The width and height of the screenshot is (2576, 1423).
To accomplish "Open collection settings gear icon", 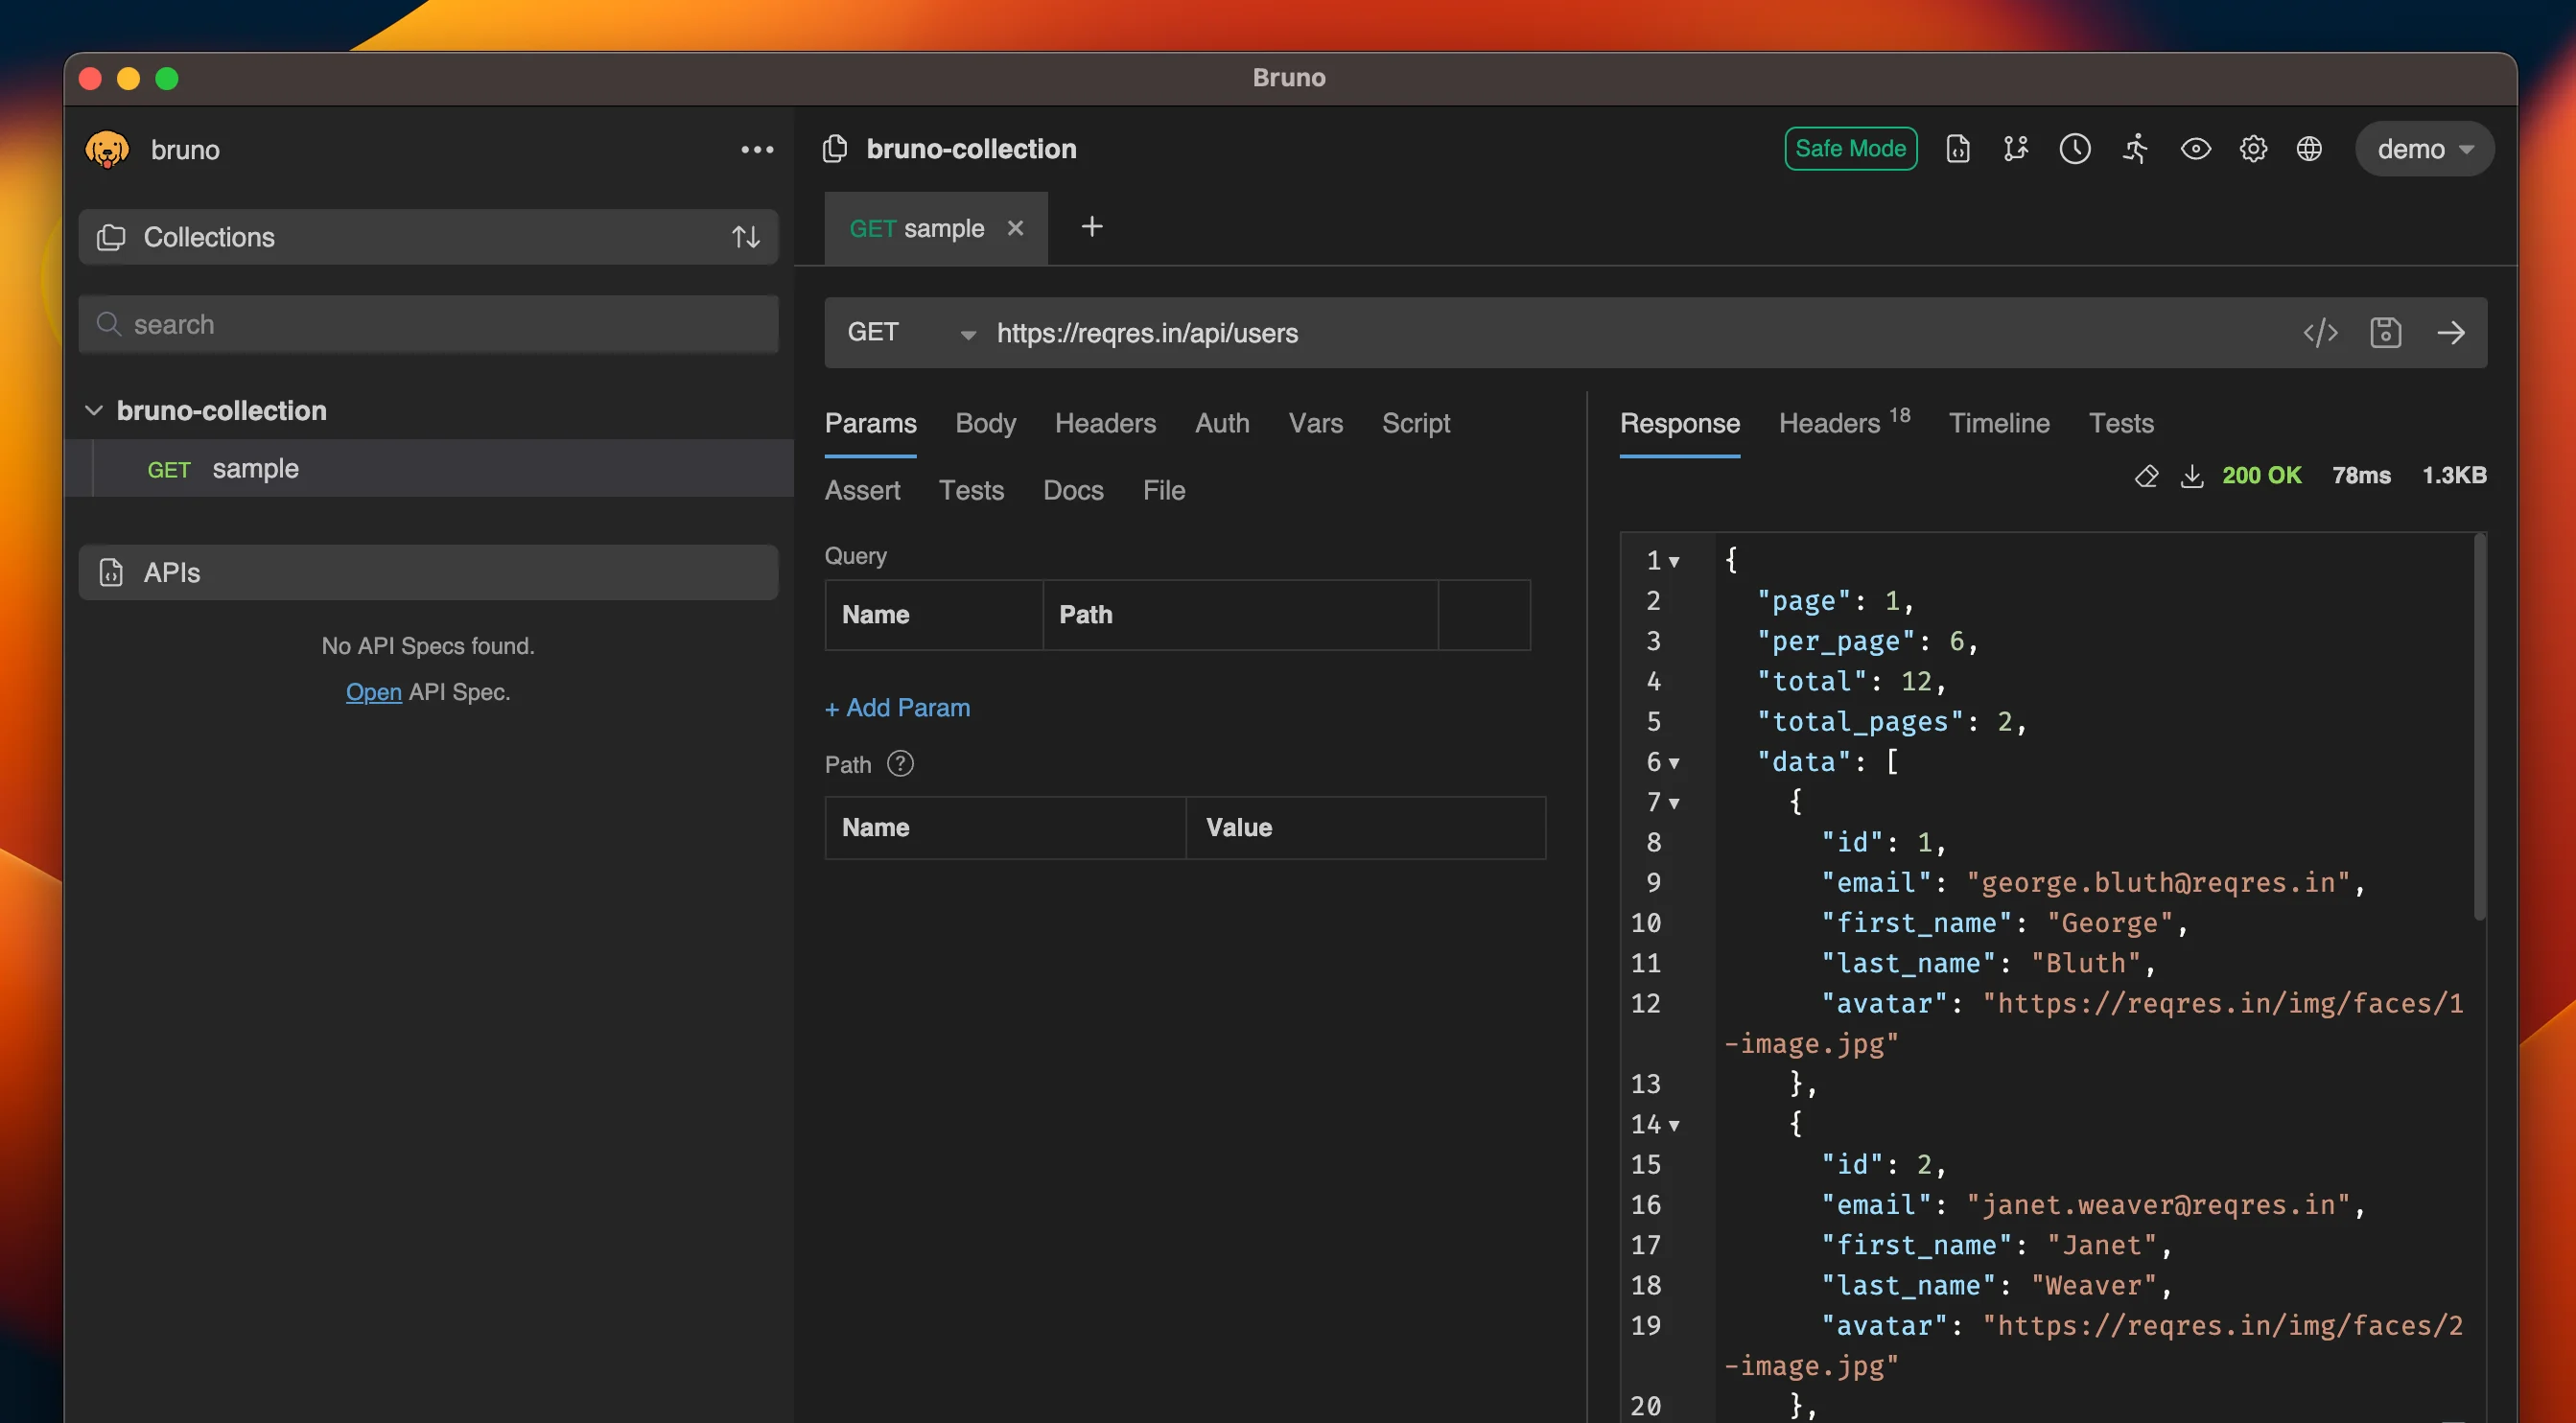I will click(2253, 149).
